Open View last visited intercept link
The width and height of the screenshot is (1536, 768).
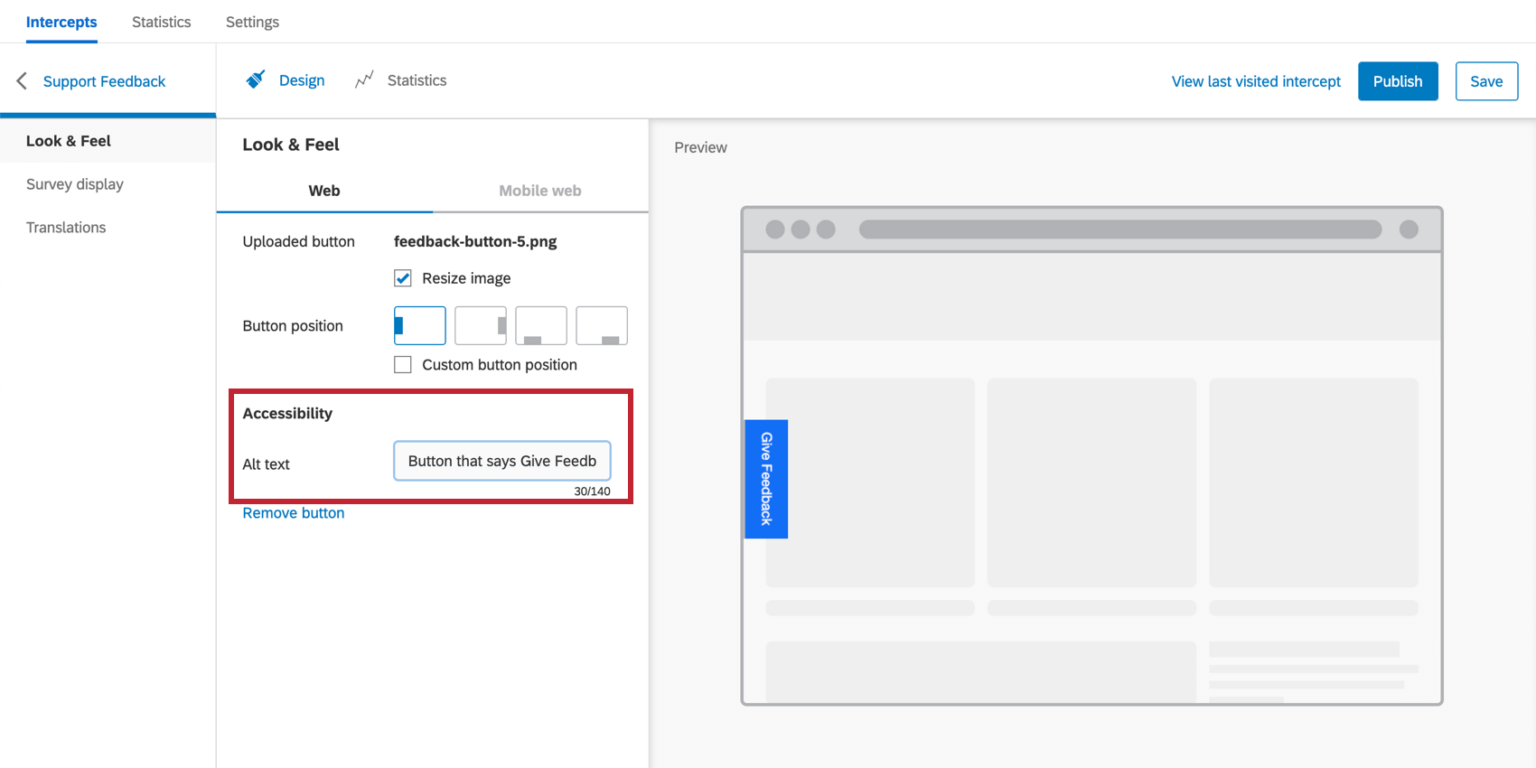tap(1256, 82)
